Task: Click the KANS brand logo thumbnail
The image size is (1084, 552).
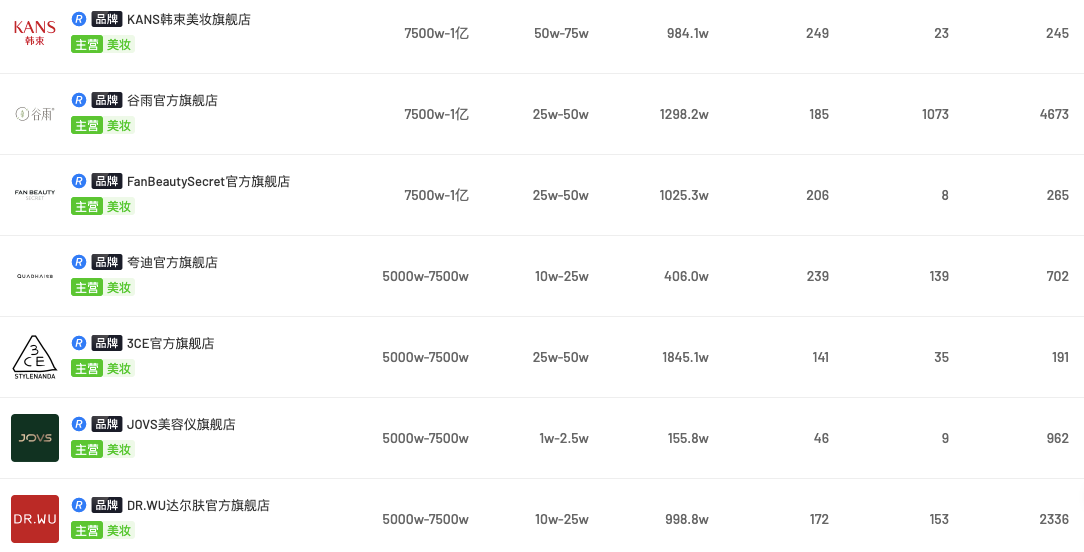Action: [35, 32]
